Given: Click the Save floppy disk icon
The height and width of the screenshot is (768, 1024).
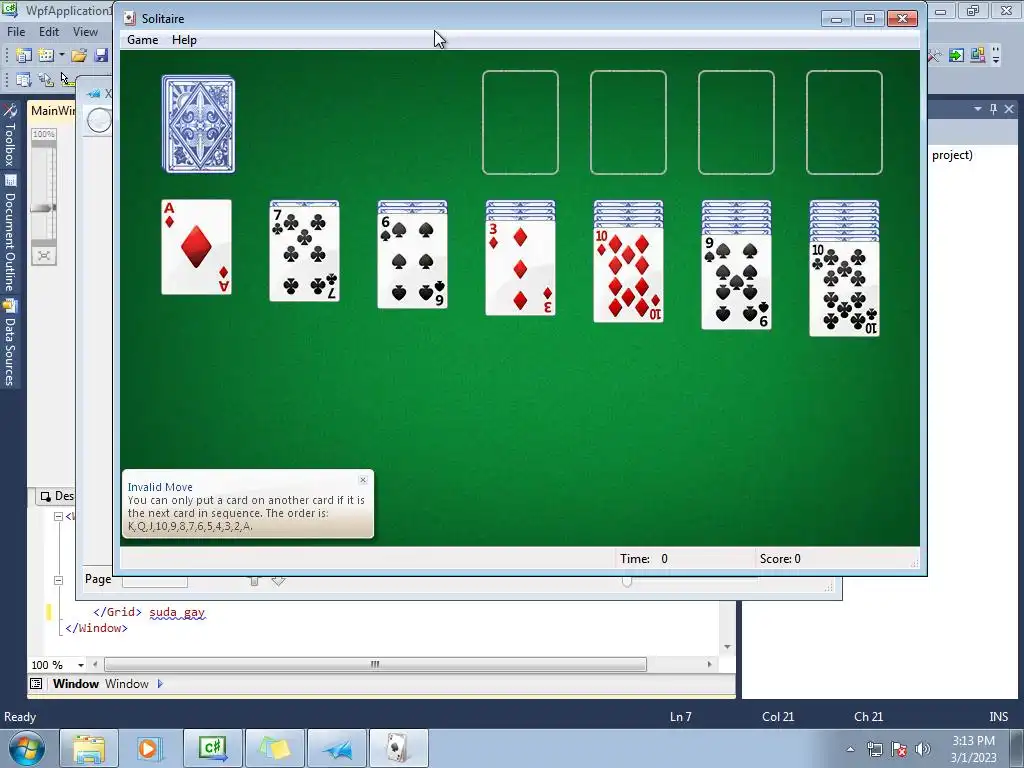Looking at the screenshot, I should [101, 56].
